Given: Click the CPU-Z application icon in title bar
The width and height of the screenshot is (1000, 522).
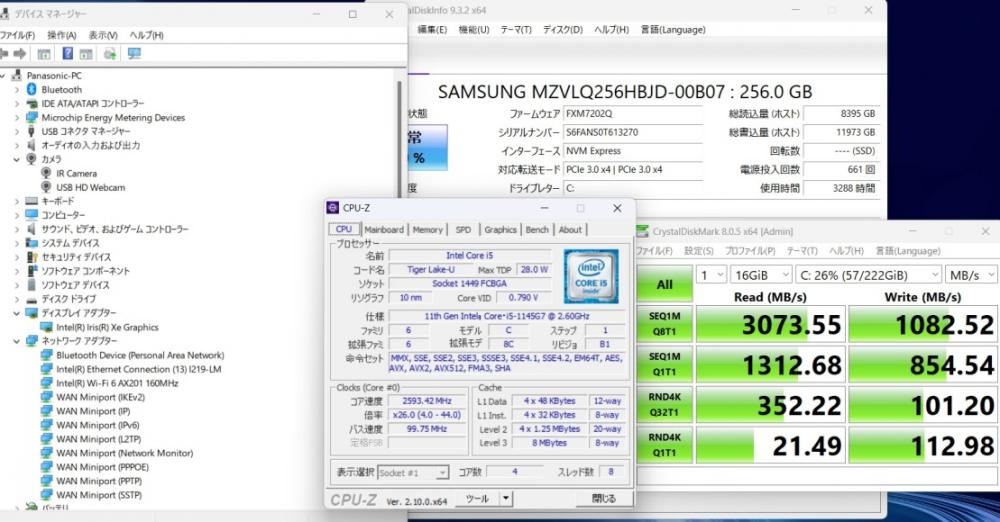Looking at the screenshot, I should click(x=332, y=208).
